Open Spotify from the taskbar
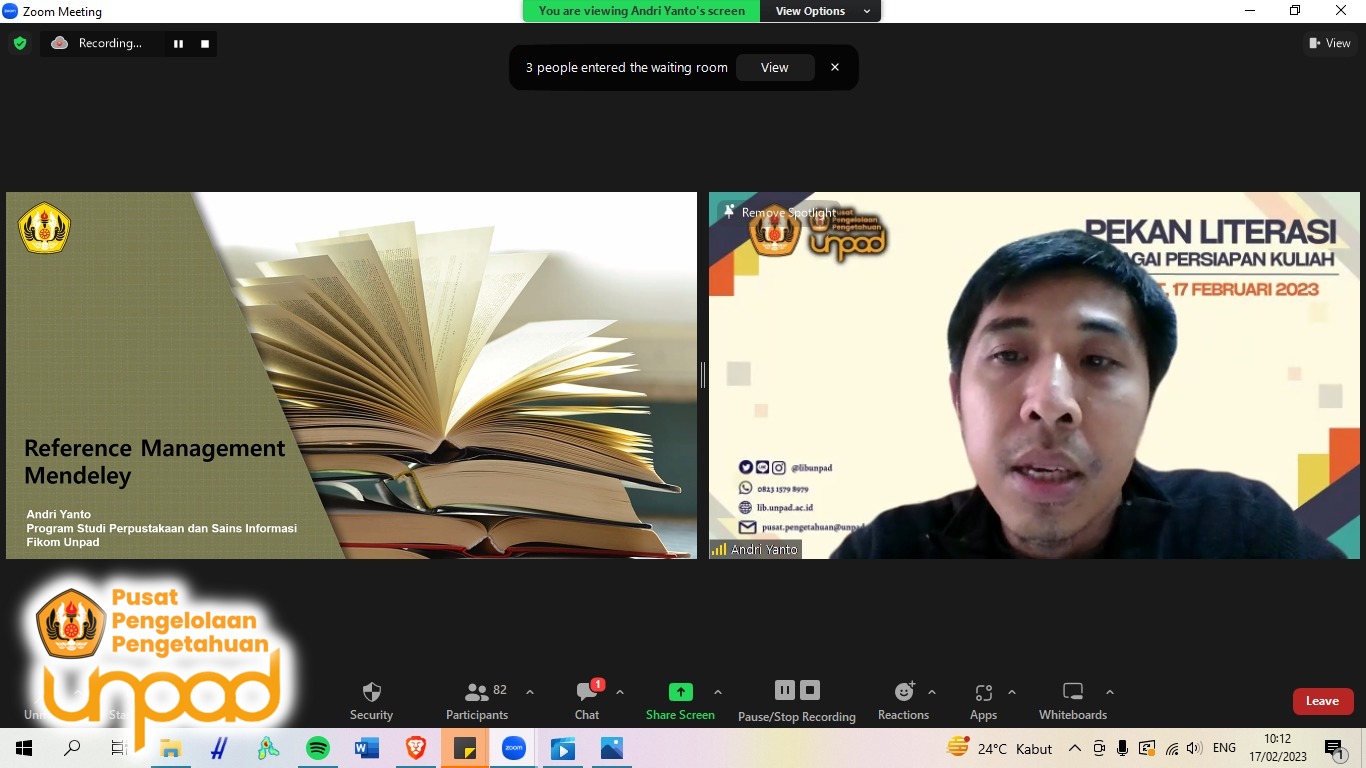 pos(318,748)
